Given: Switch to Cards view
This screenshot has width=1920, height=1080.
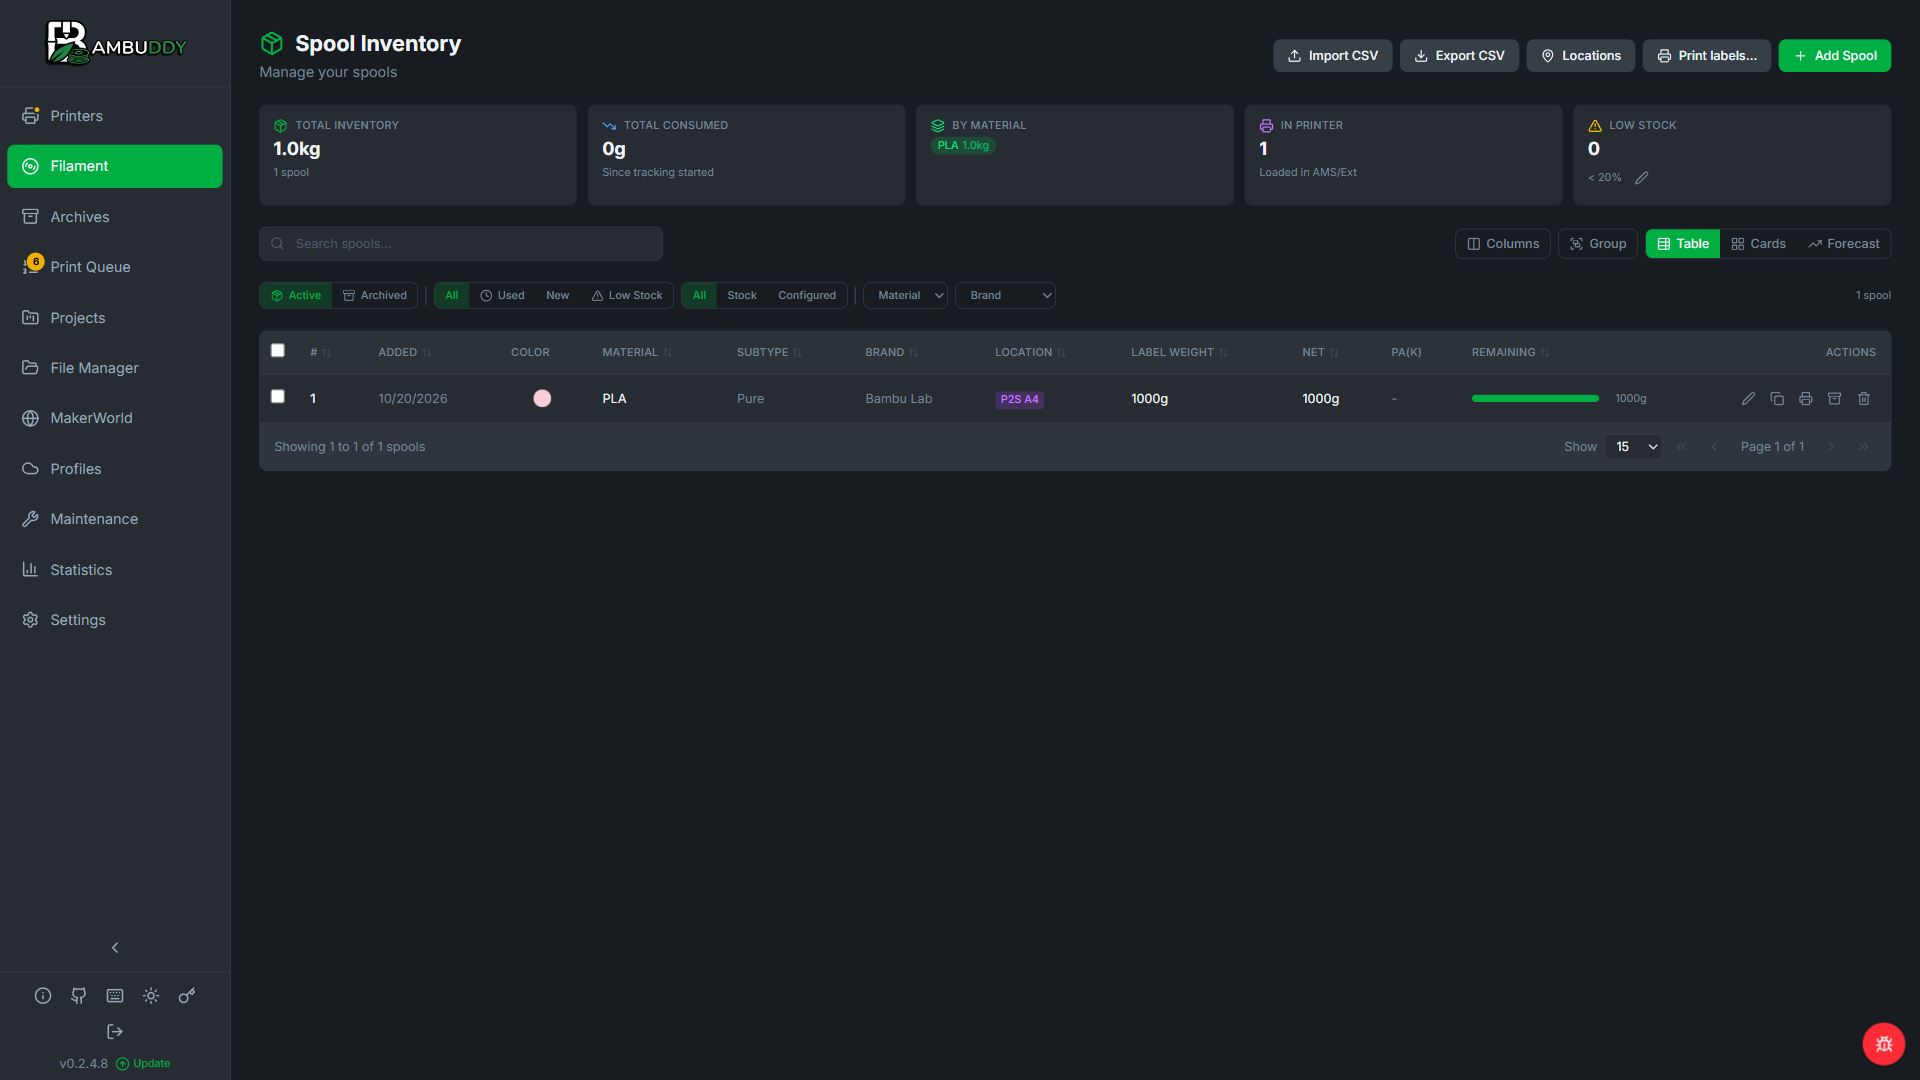Looking at the screenshot, I should [1758, 244].
